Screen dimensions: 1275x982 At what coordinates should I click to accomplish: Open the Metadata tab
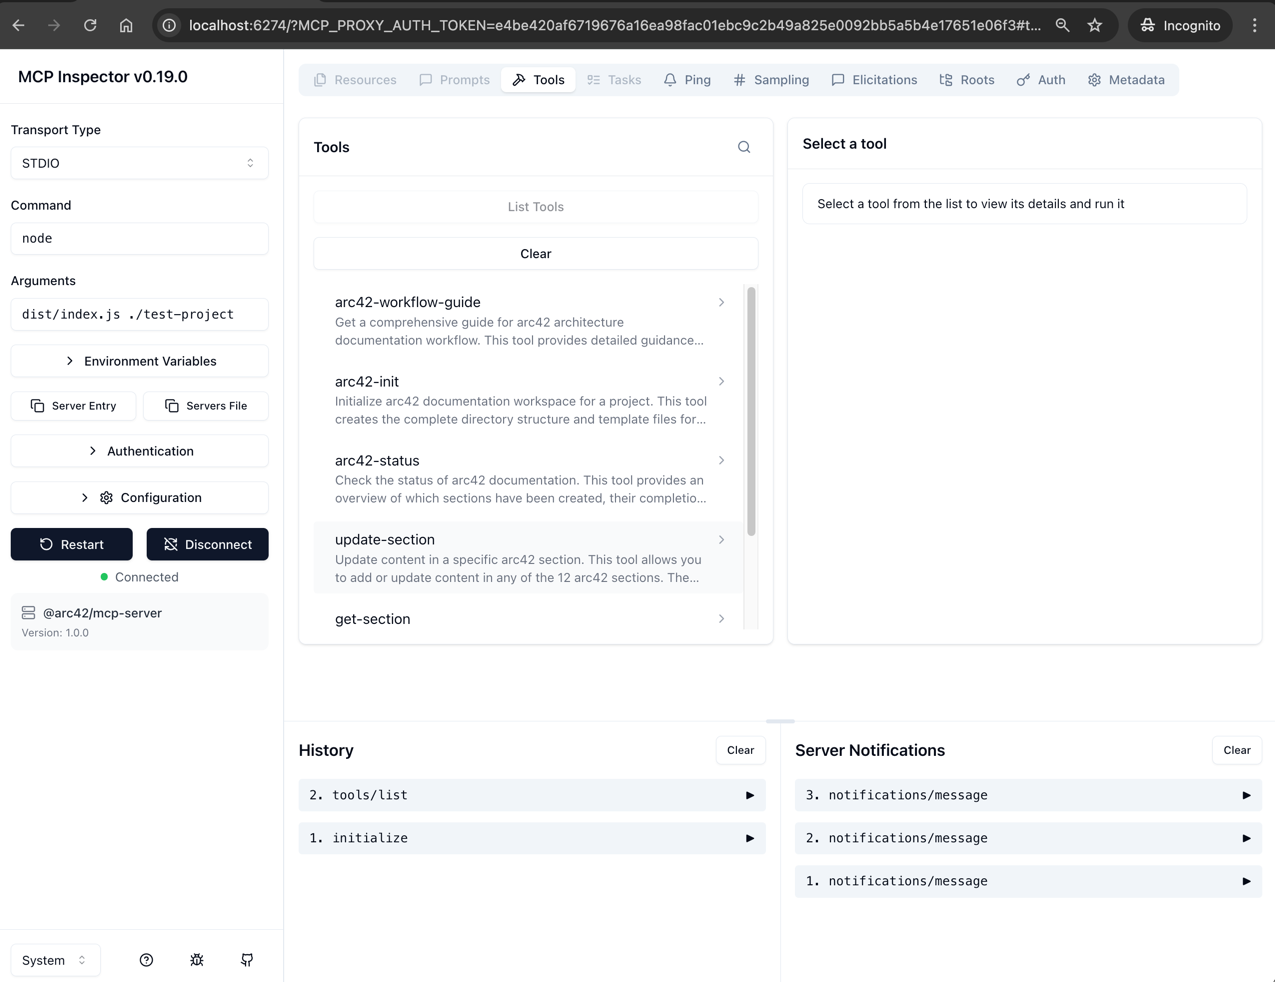[x=1126, y=80]
